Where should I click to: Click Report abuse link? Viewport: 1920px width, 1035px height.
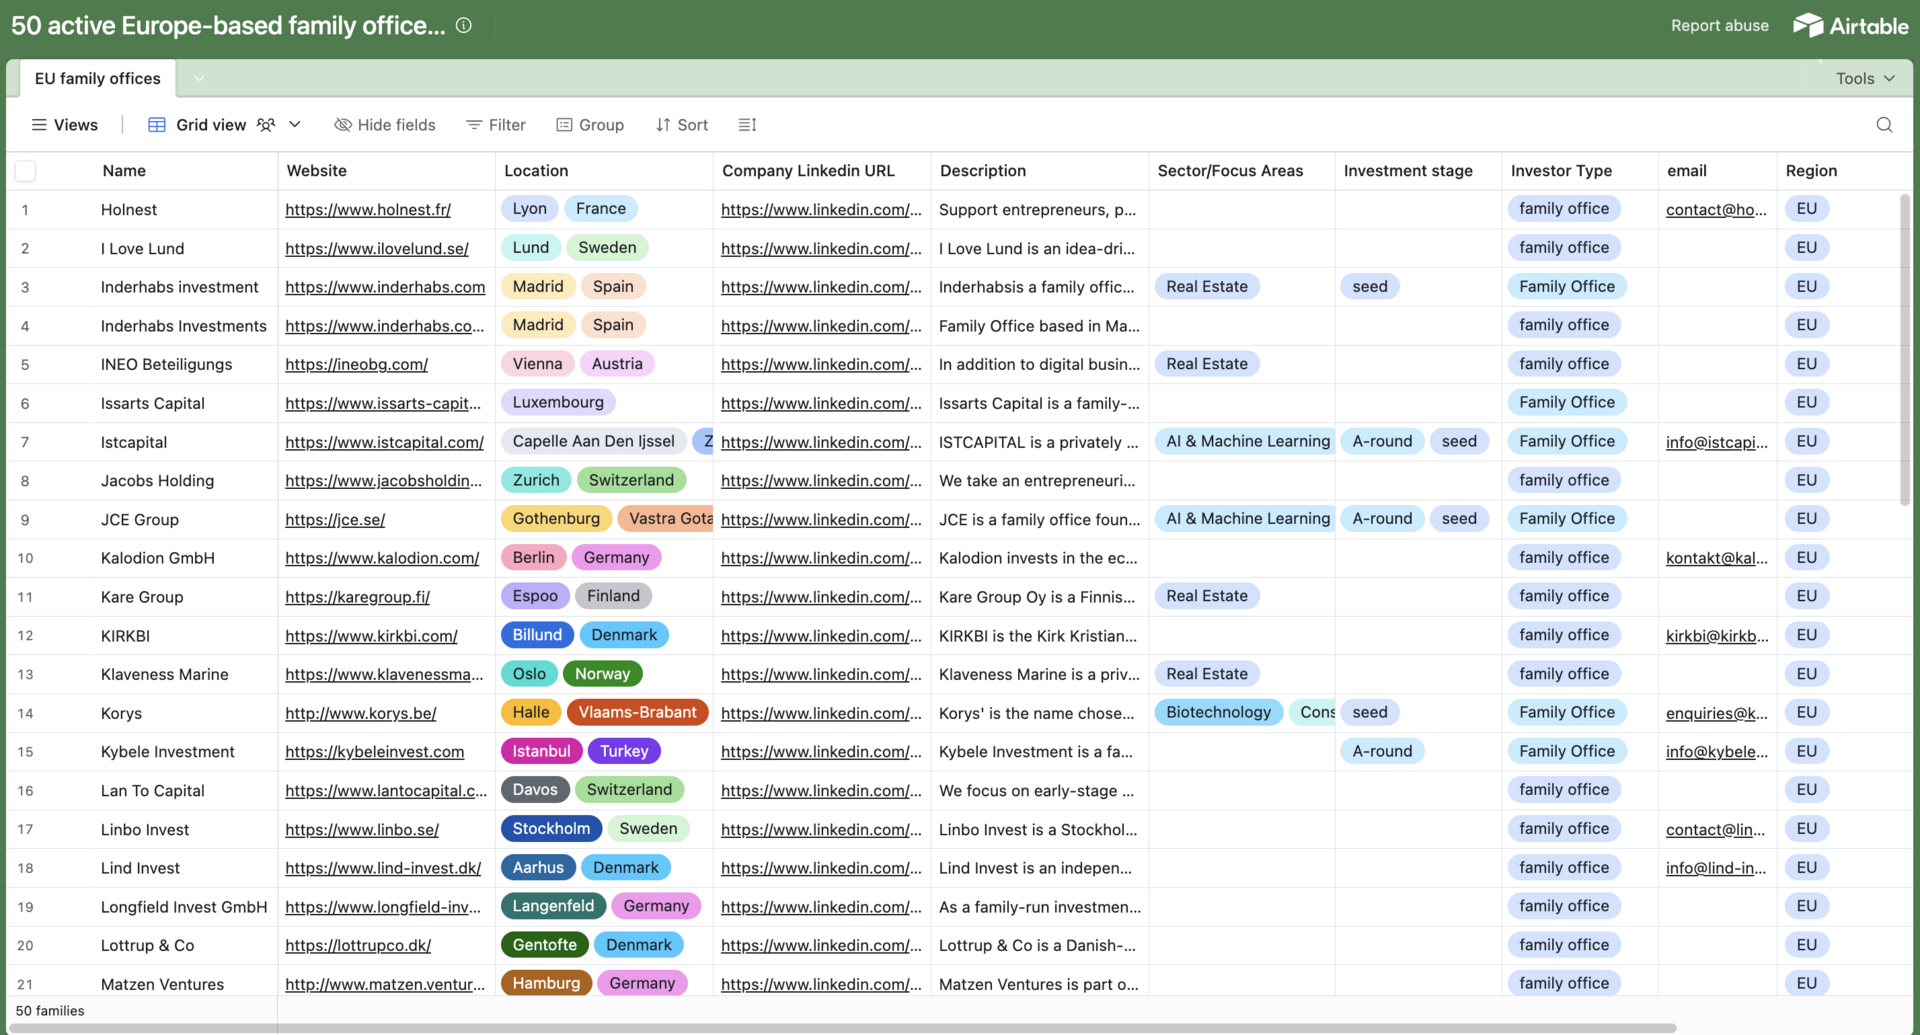point(1719,26)
